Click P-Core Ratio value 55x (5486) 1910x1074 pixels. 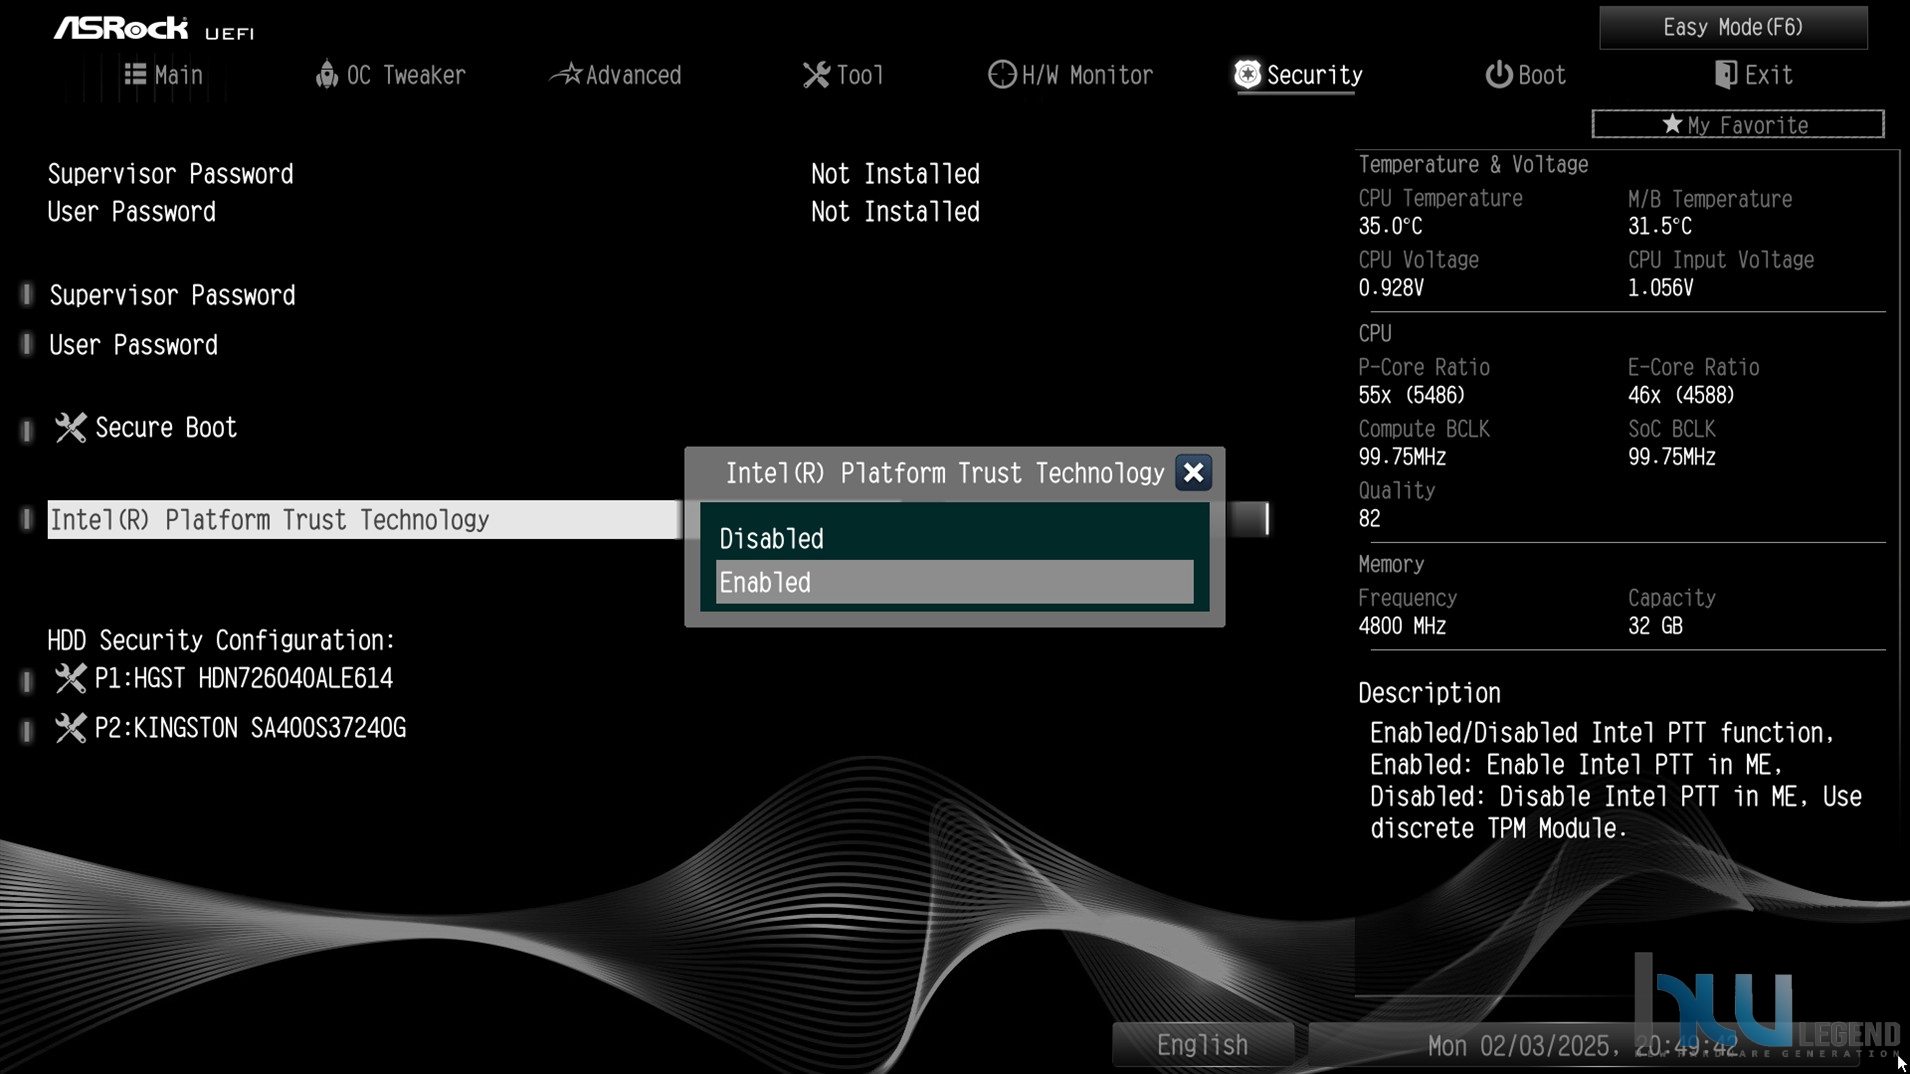pyautogui.click(x=1411, y=395)
